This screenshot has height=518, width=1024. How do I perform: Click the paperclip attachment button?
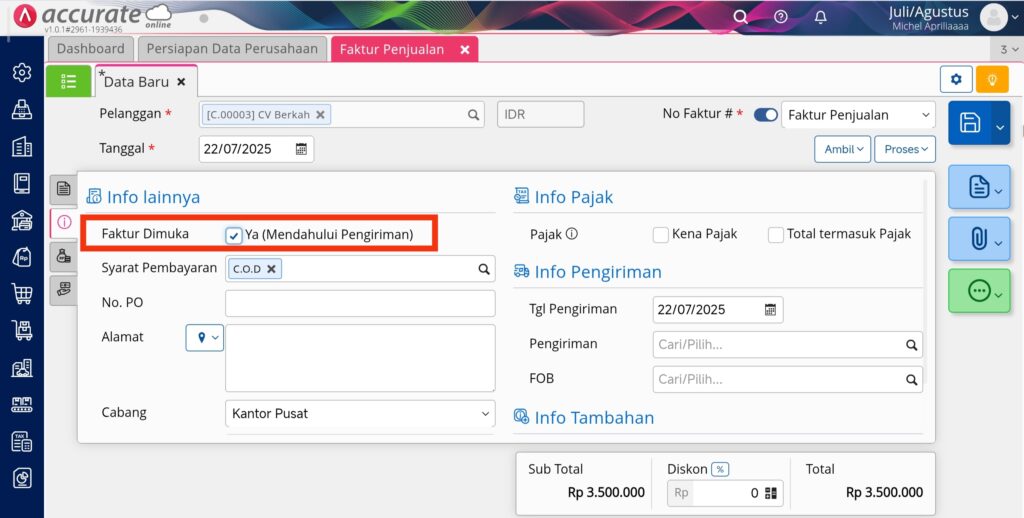pyautogui.click(x=979, y=239)
